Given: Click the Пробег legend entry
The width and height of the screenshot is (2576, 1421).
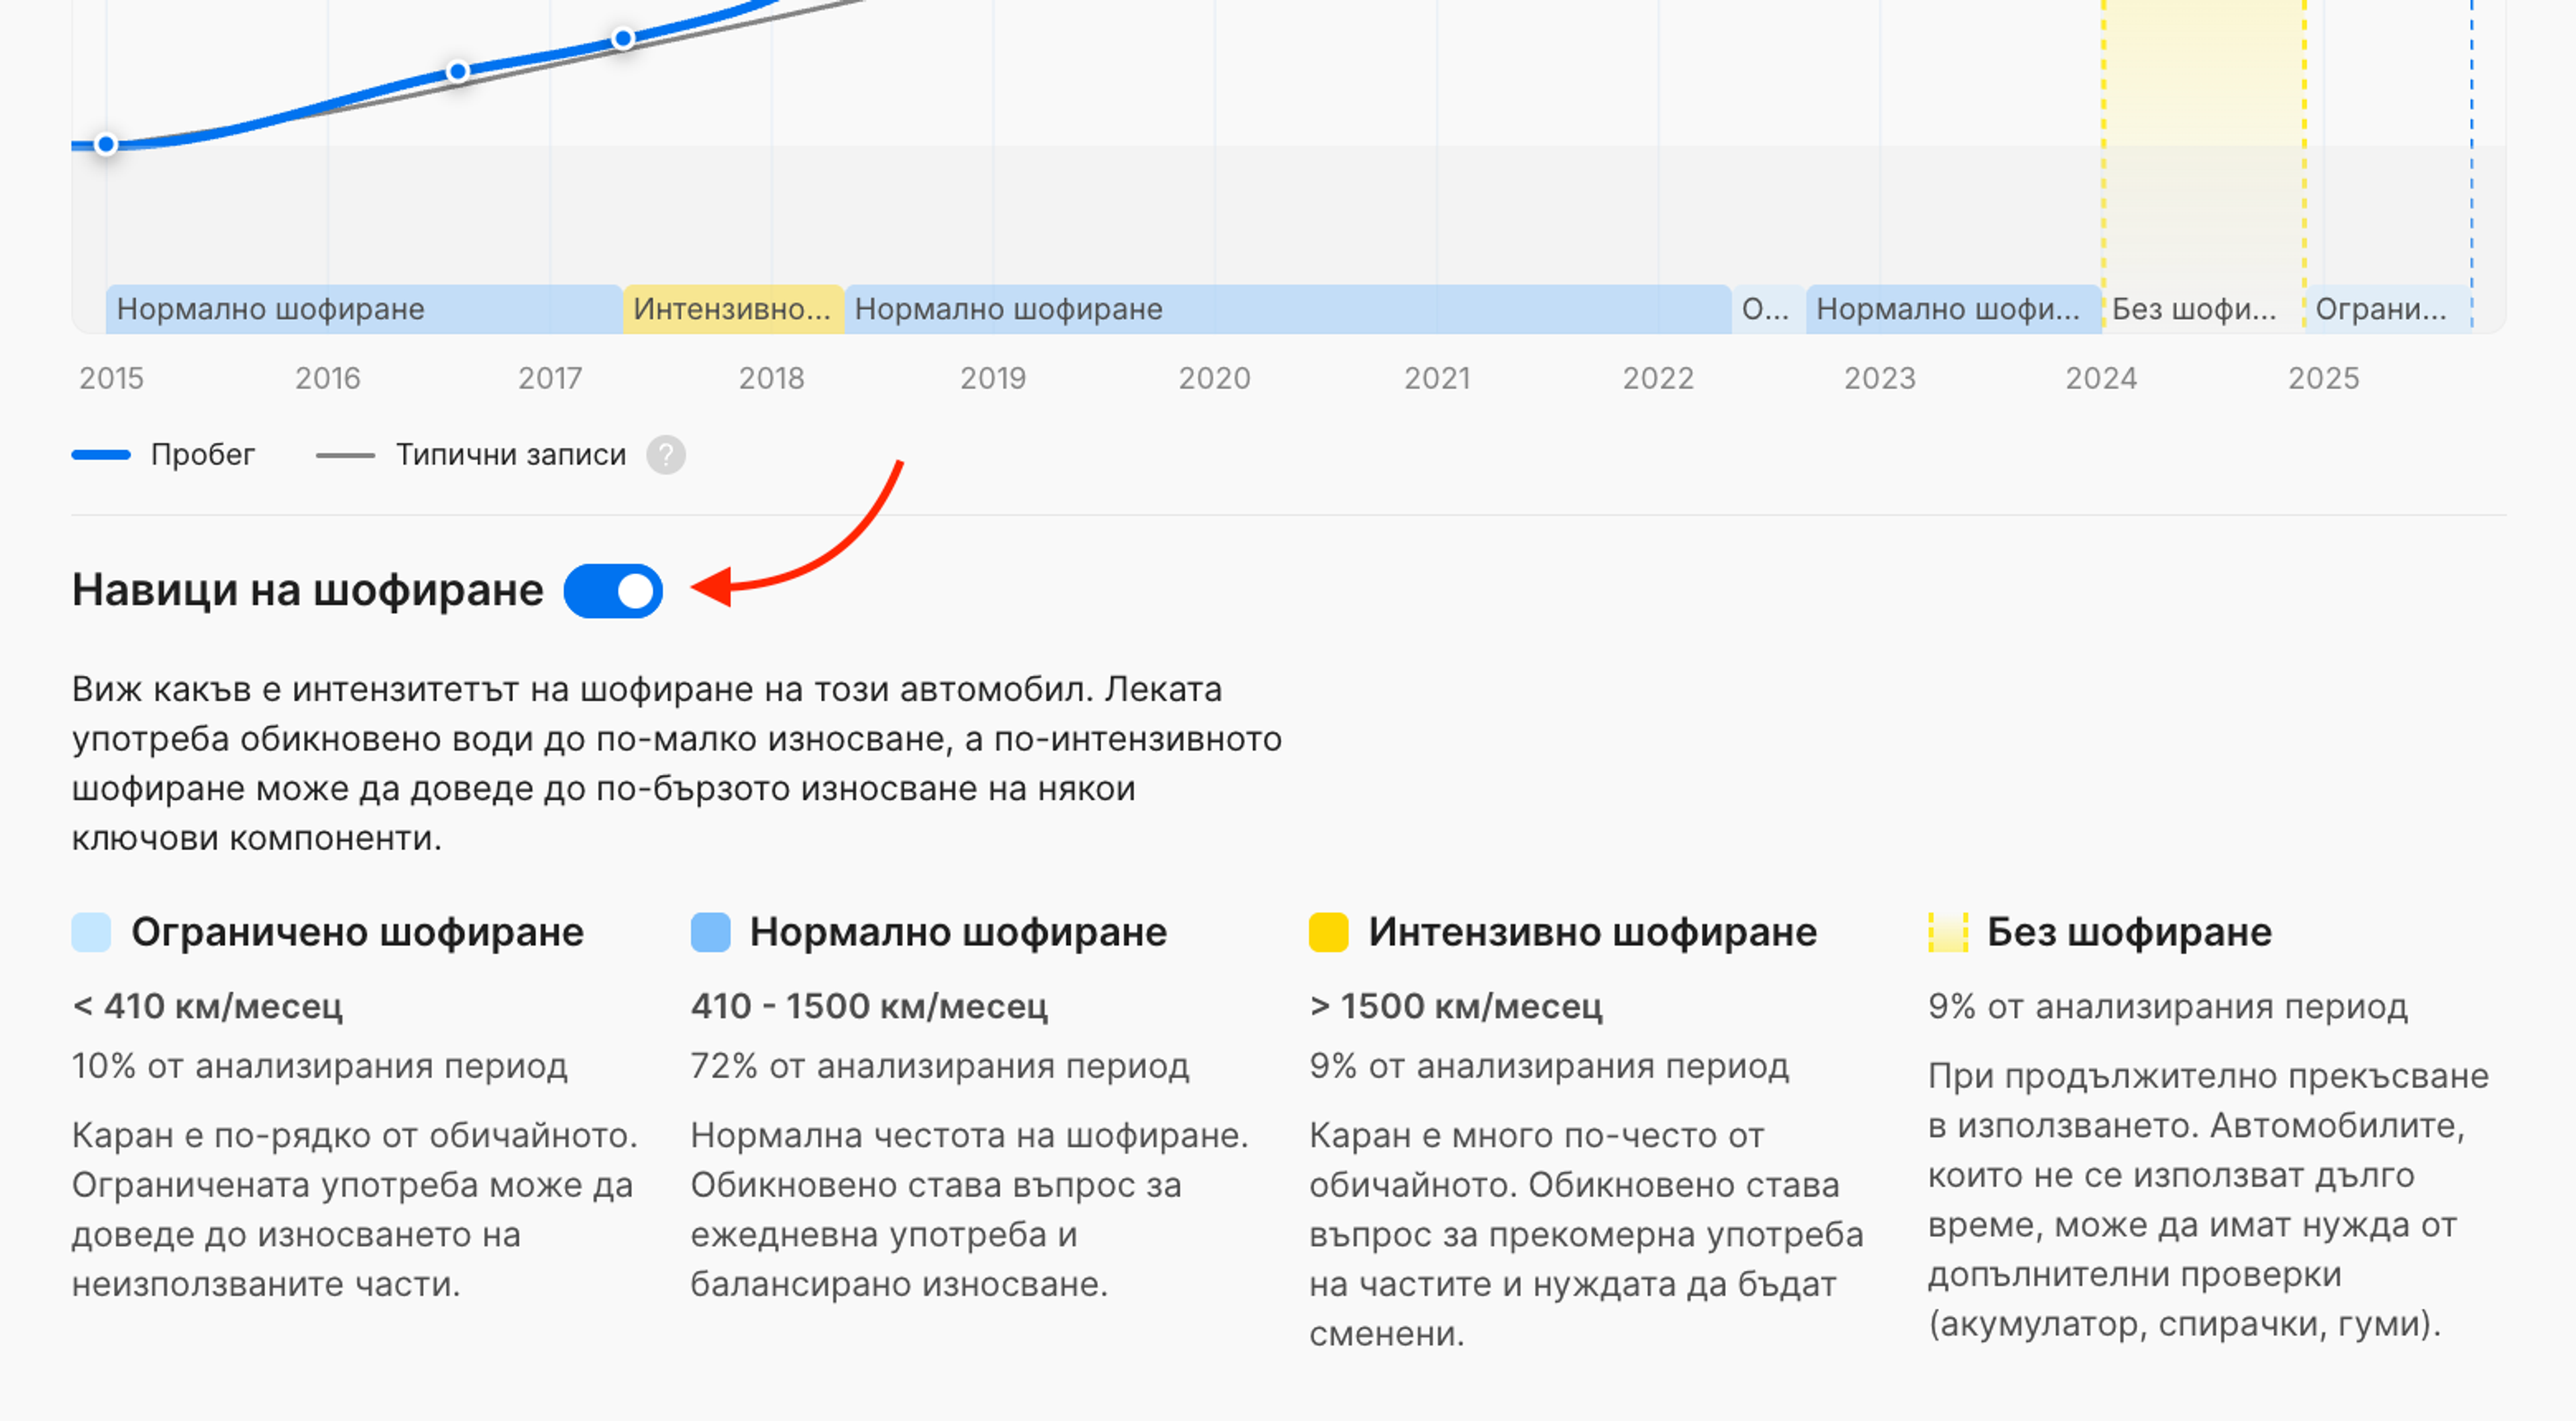Looking at the screenshot, I should click(x=164, y=455).
